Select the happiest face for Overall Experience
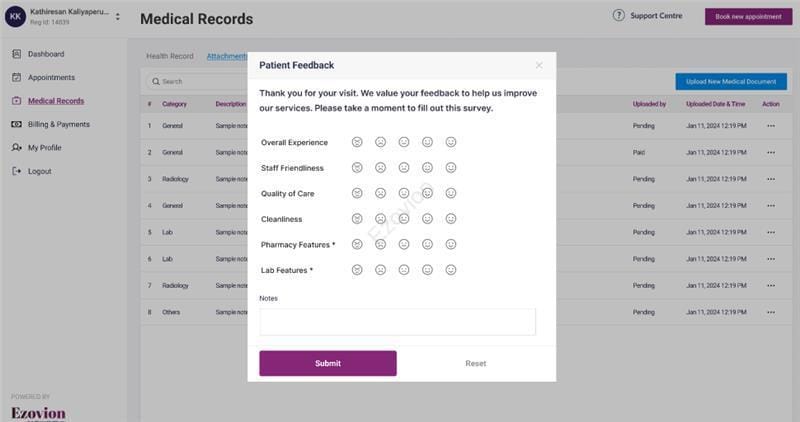The image size is (800, 422). [451, 142]
